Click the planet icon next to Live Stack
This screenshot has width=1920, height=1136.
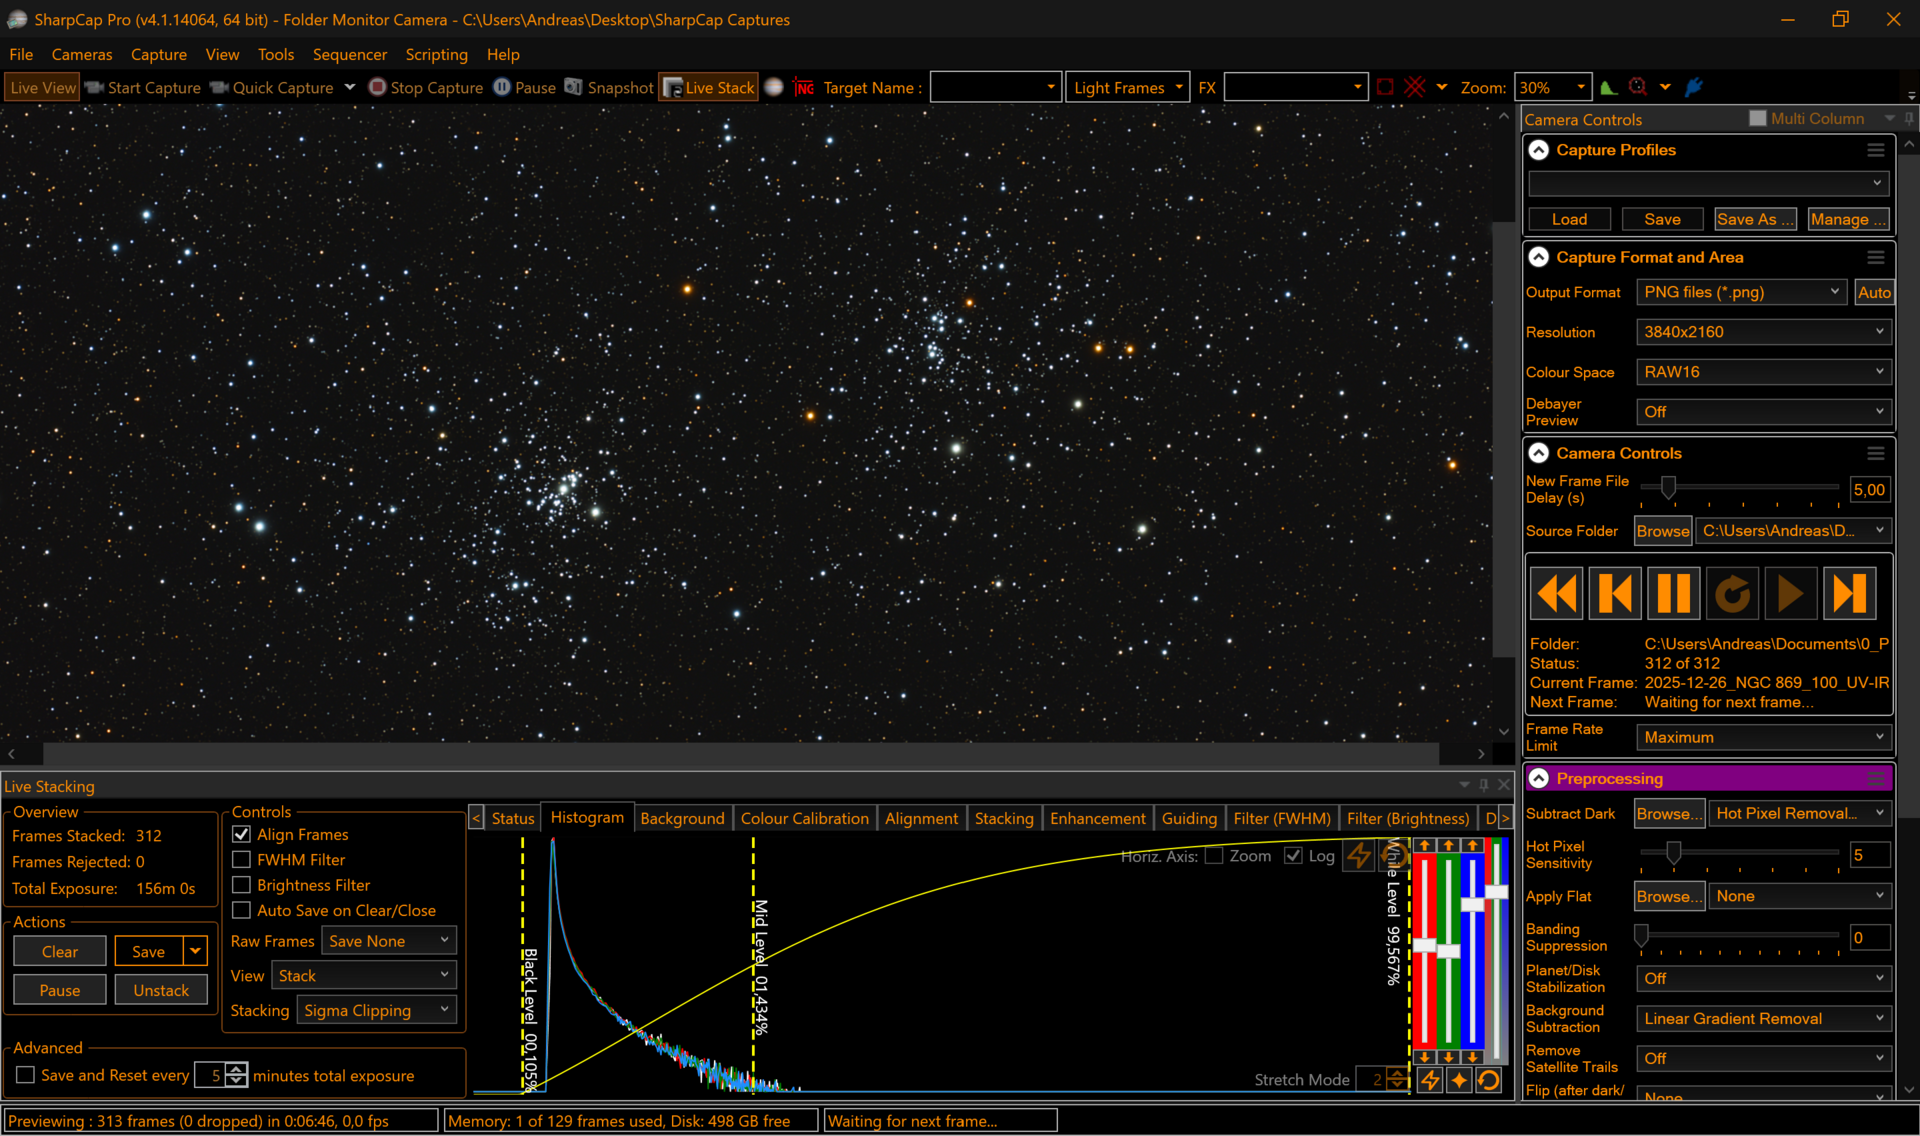click(x=774, y=88)
